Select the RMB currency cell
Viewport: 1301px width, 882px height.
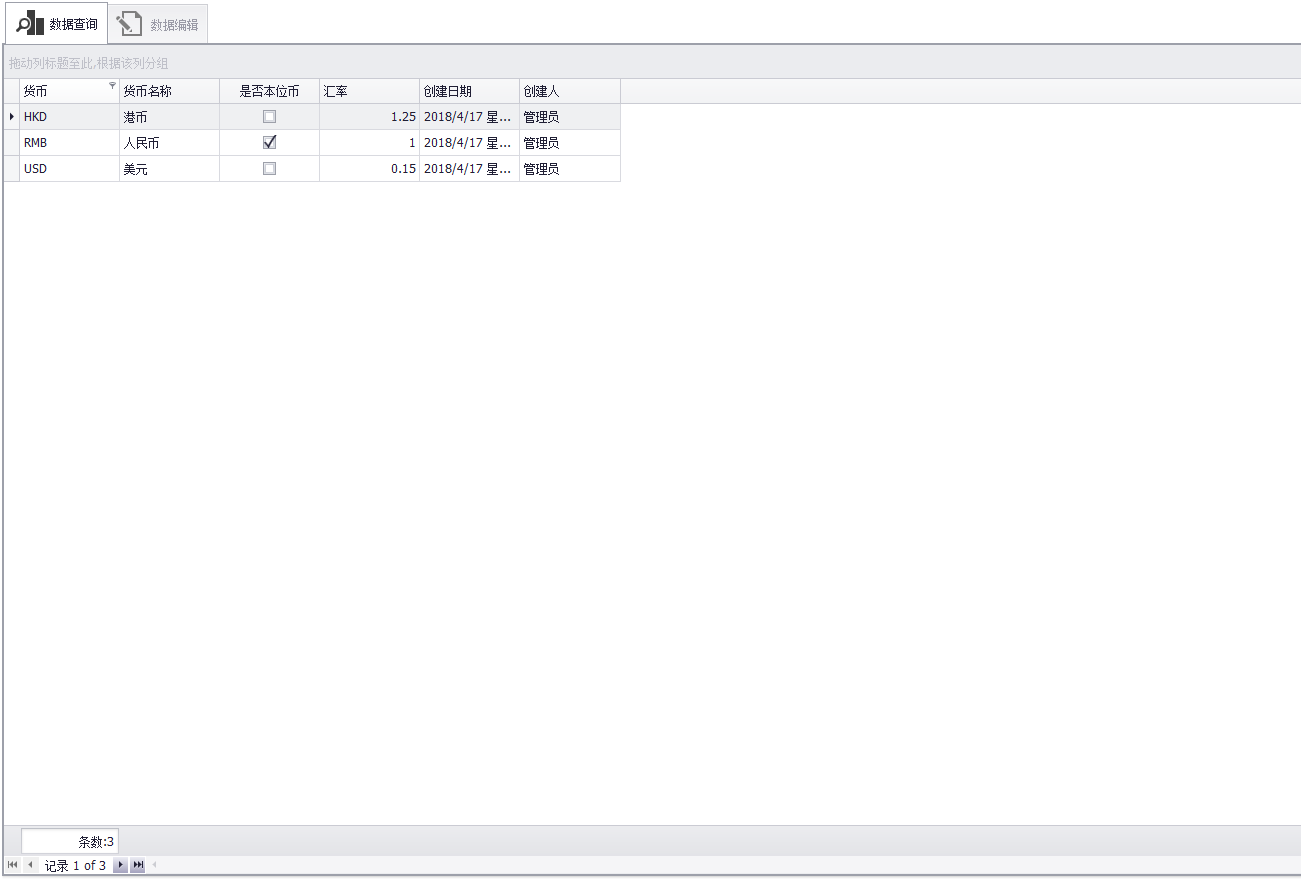click(x=69, y=143)
